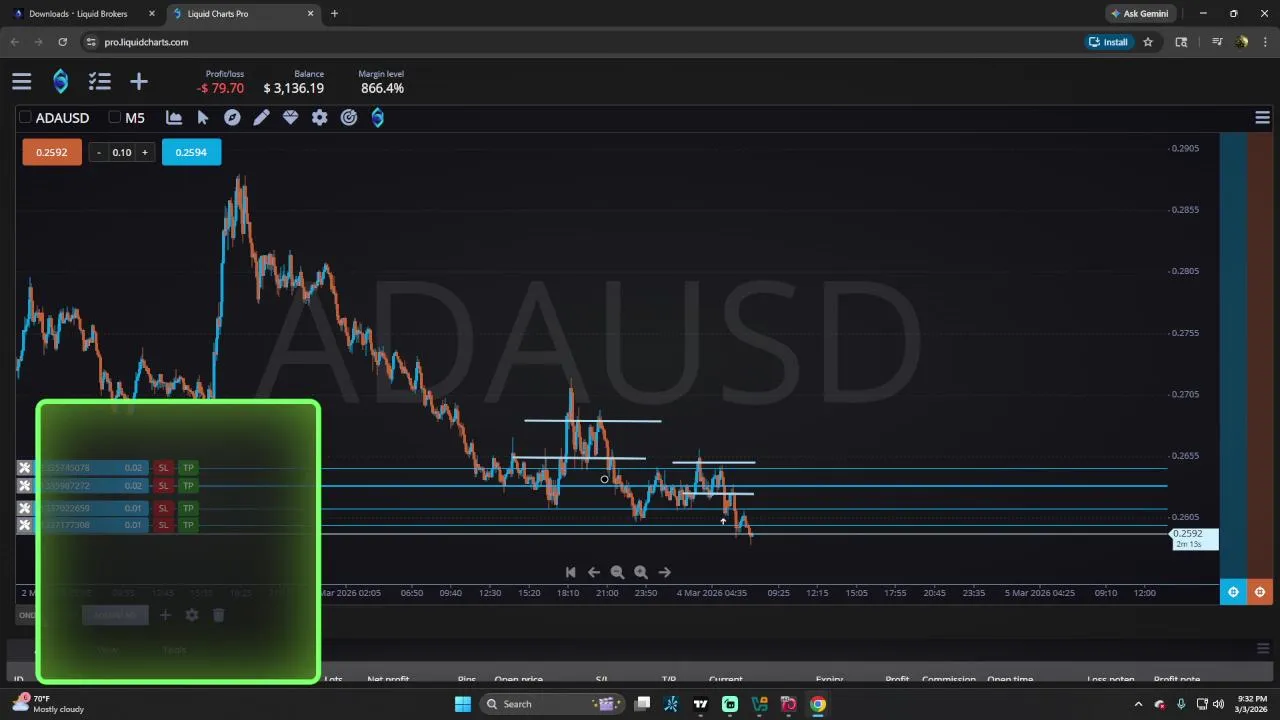The width and height of the screenshot is (1280, 720).
Task: Click the target icon in chart toolbar
Action: [348, 118]
